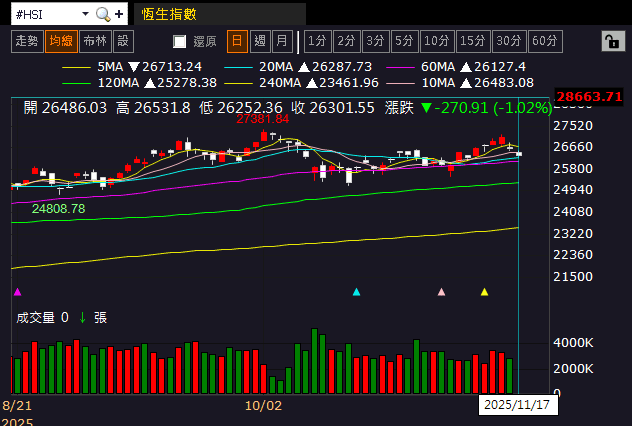Enable the 還原 checkbox
Viewport: 632px width, 426px height.
point(179,41)
